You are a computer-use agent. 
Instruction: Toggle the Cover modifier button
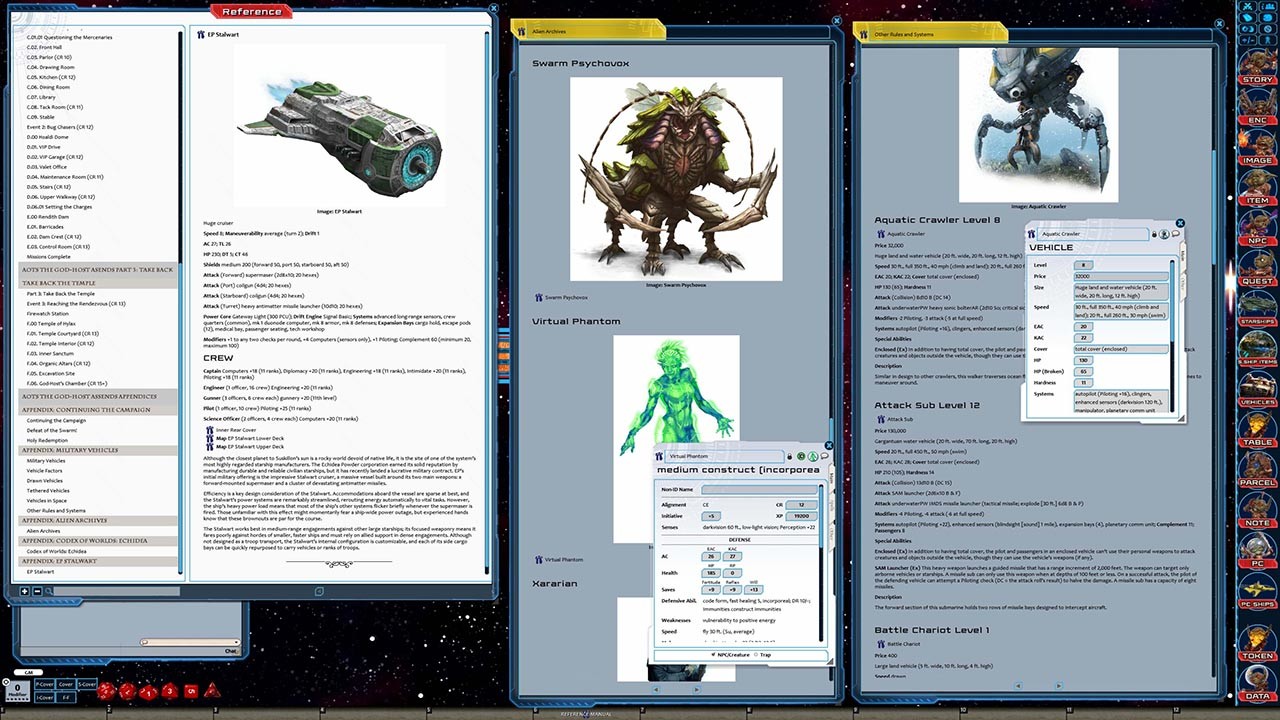point(65,684)
